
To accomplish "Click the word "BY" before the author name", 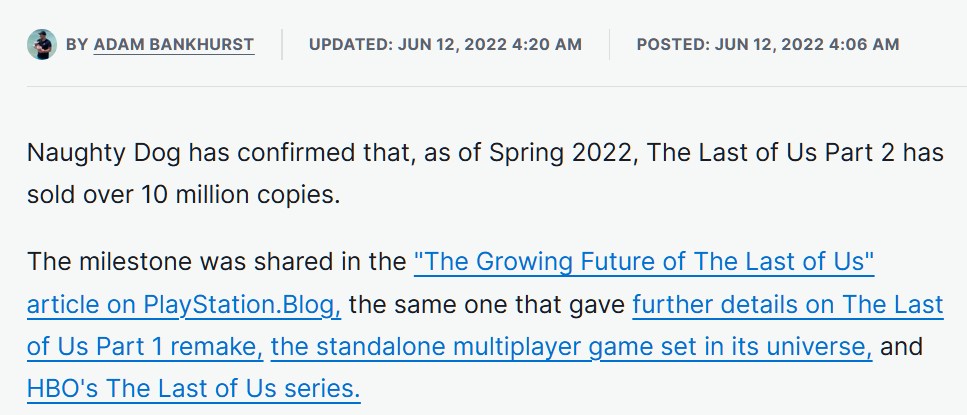I will (x=77, y=44).
